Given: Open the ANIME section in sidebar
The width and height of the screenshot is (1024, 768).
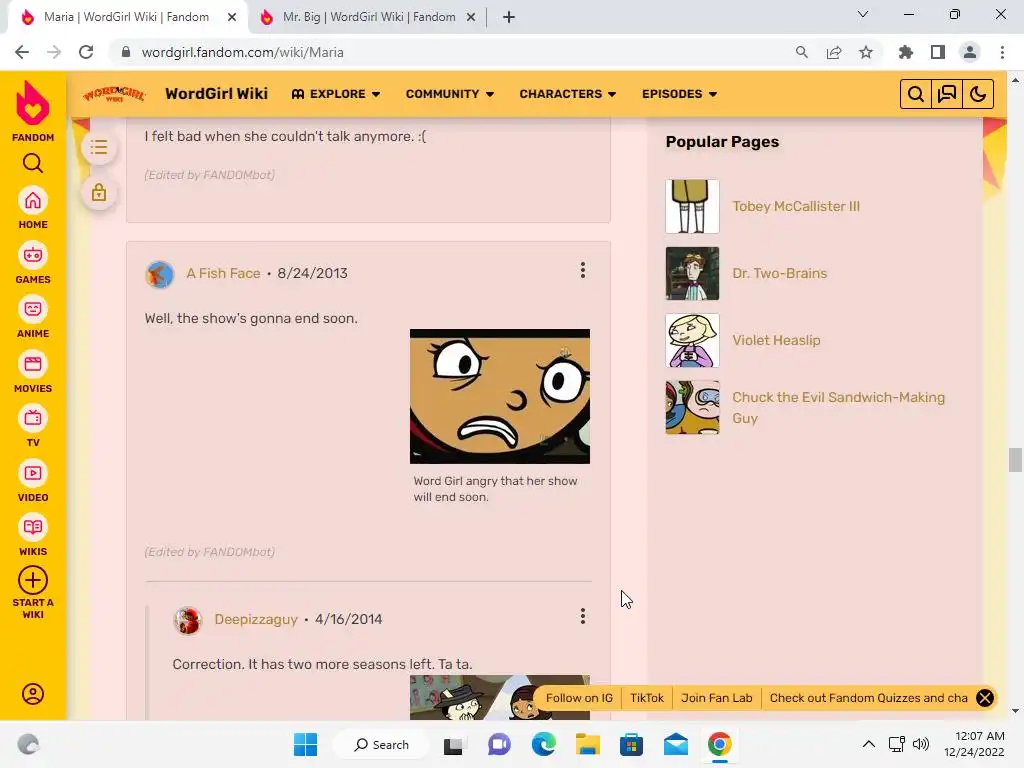Looking at the screenshot, I should (33, 317).
